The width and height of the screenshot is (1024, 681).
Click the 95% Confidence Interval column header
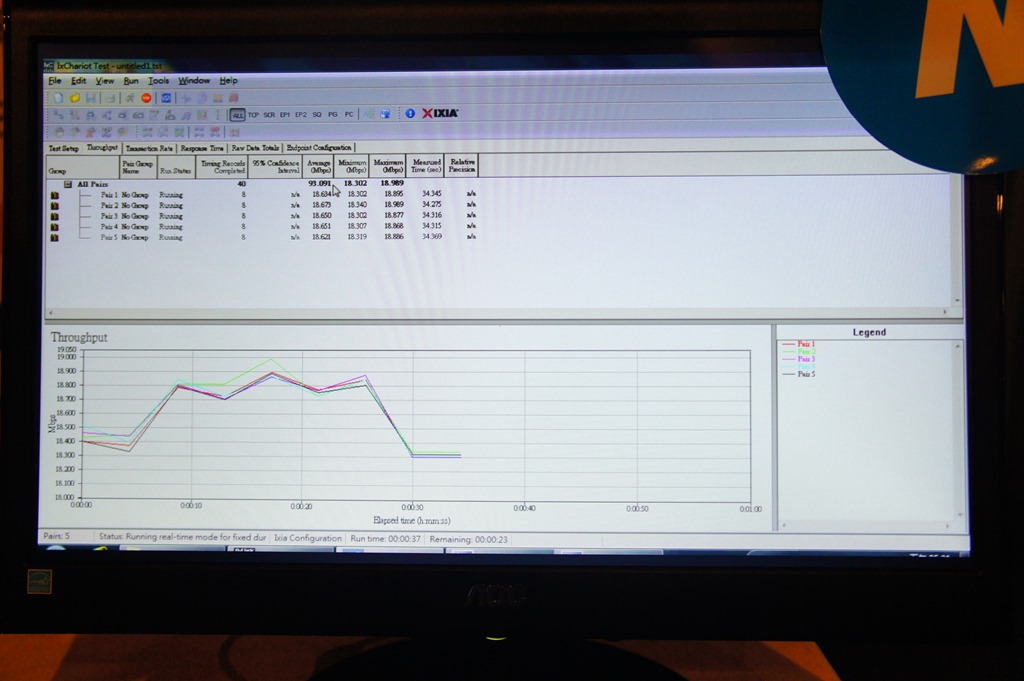click(x=275, y=166)
